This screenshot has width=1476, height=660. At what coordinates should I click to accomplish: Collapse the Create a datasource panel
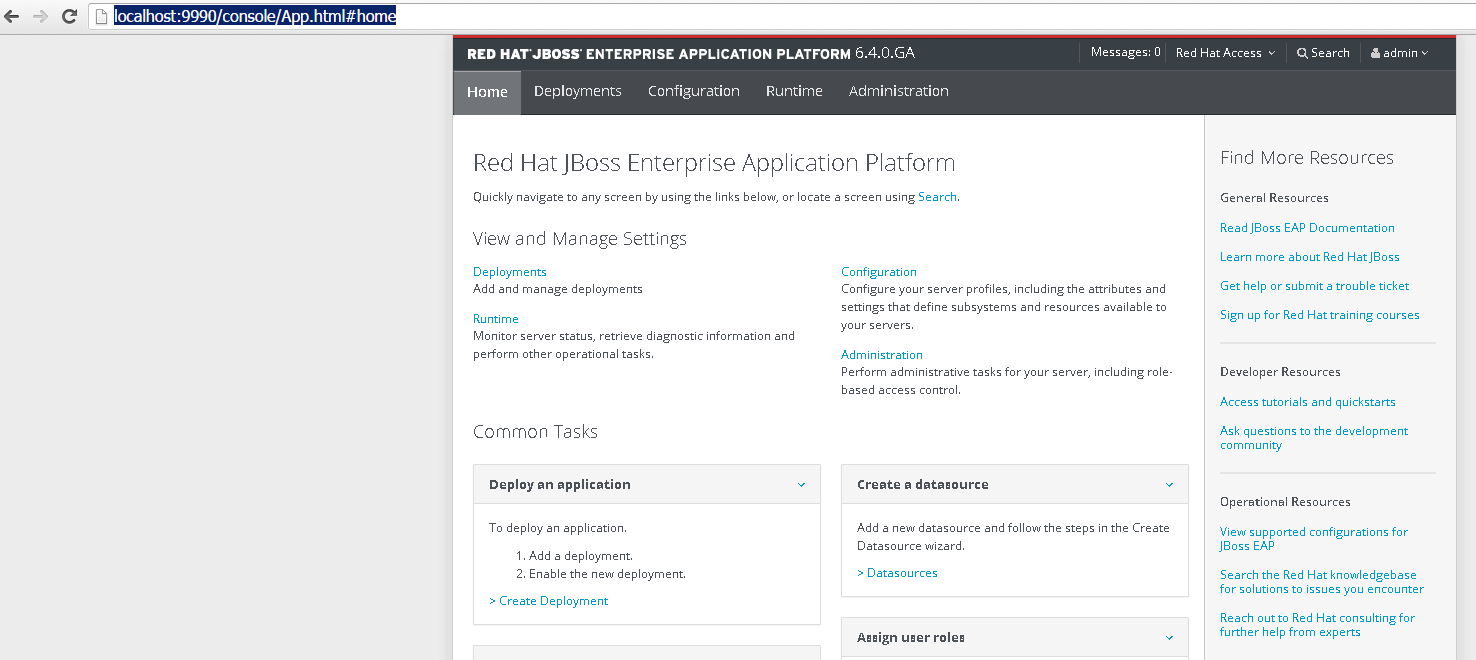pyautogui.click(x=1169, y=485)
